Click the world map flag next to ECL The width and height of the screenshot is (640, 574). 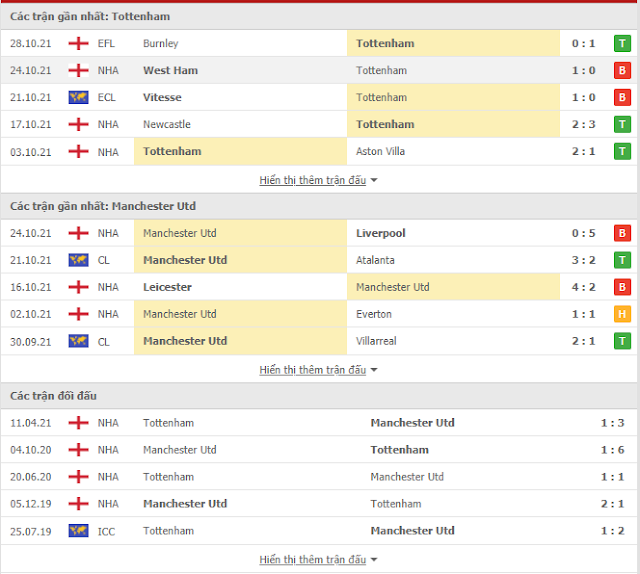(x=78, y=97)
